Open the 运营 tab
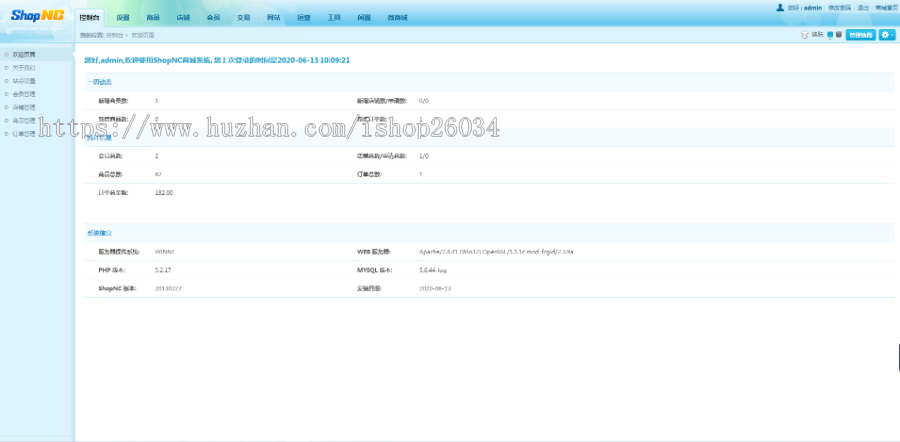 click(304, 18)
